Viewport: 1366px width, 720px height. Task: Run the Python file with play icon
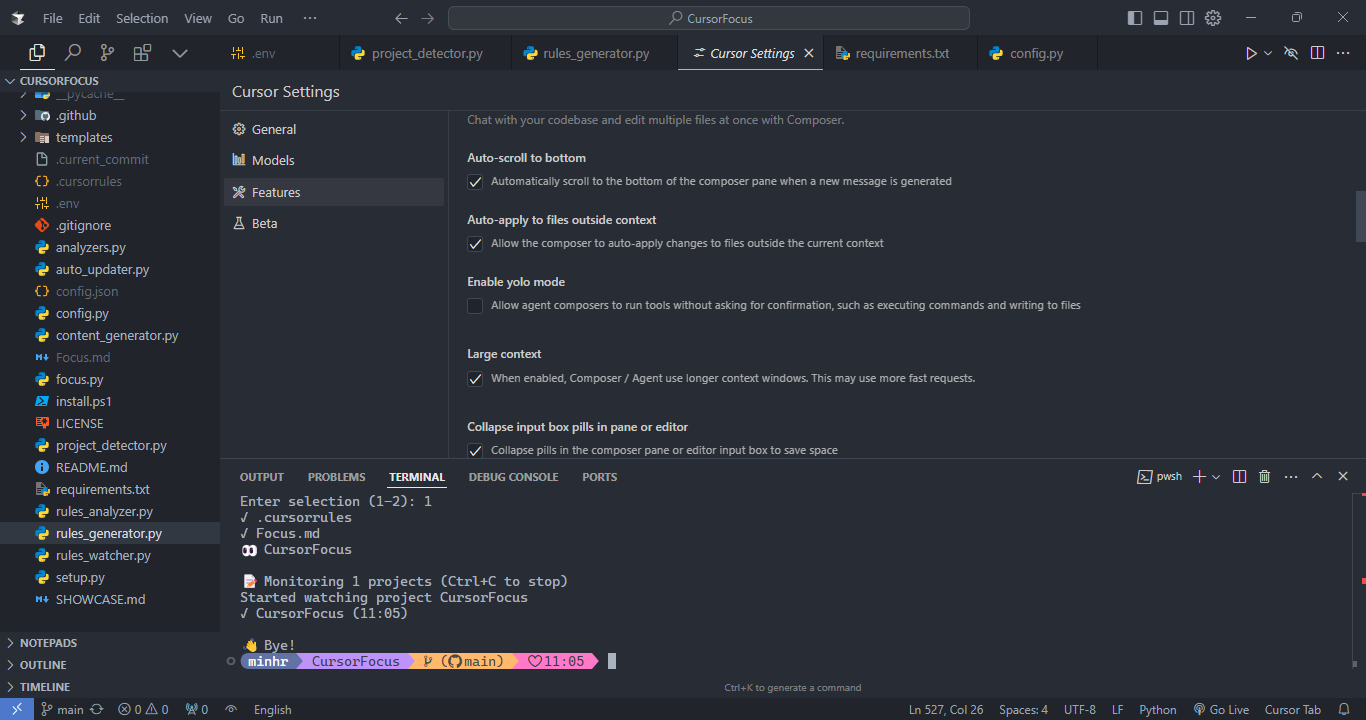(x=1251, y=53)
